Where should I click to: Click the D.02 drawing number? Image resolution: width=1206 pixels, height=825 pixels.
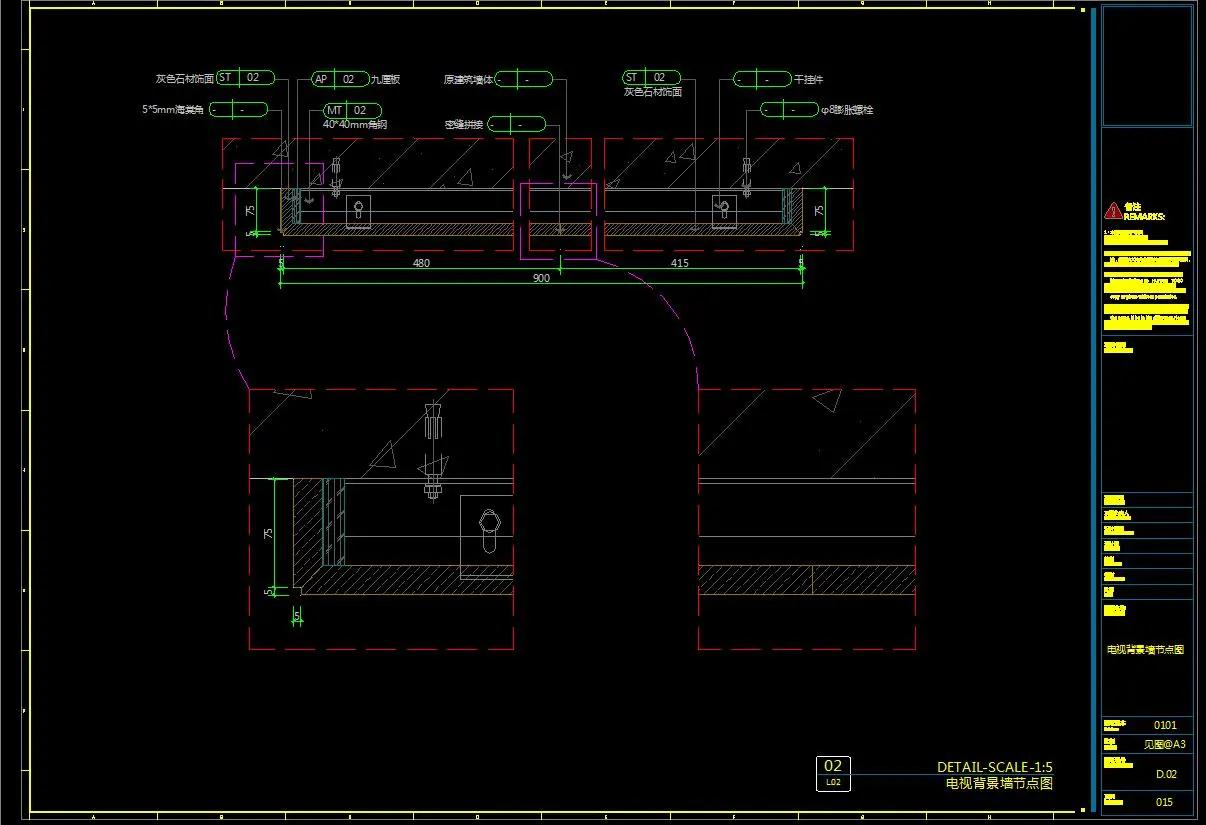coord(1166,773)
